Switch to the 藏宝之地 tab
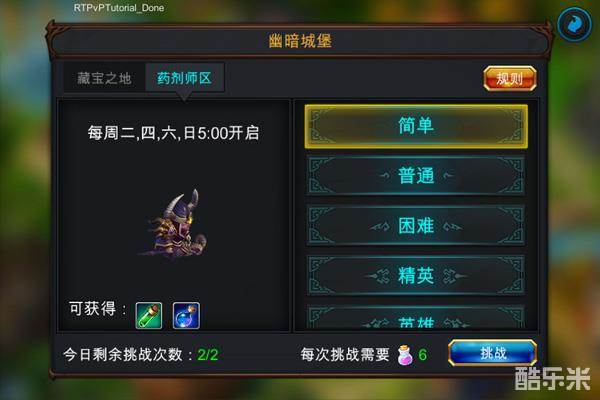The image size is (600, 400). (x=104, y=78)
